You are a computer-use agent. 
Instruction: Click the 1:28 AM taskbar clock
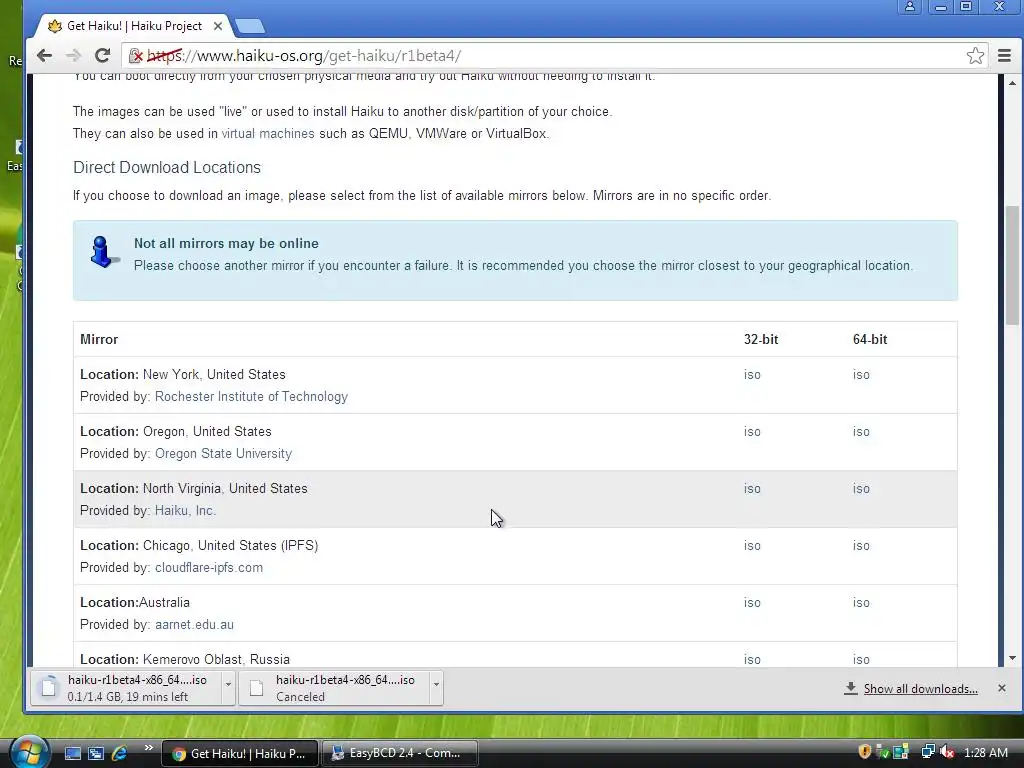[985, 752]
